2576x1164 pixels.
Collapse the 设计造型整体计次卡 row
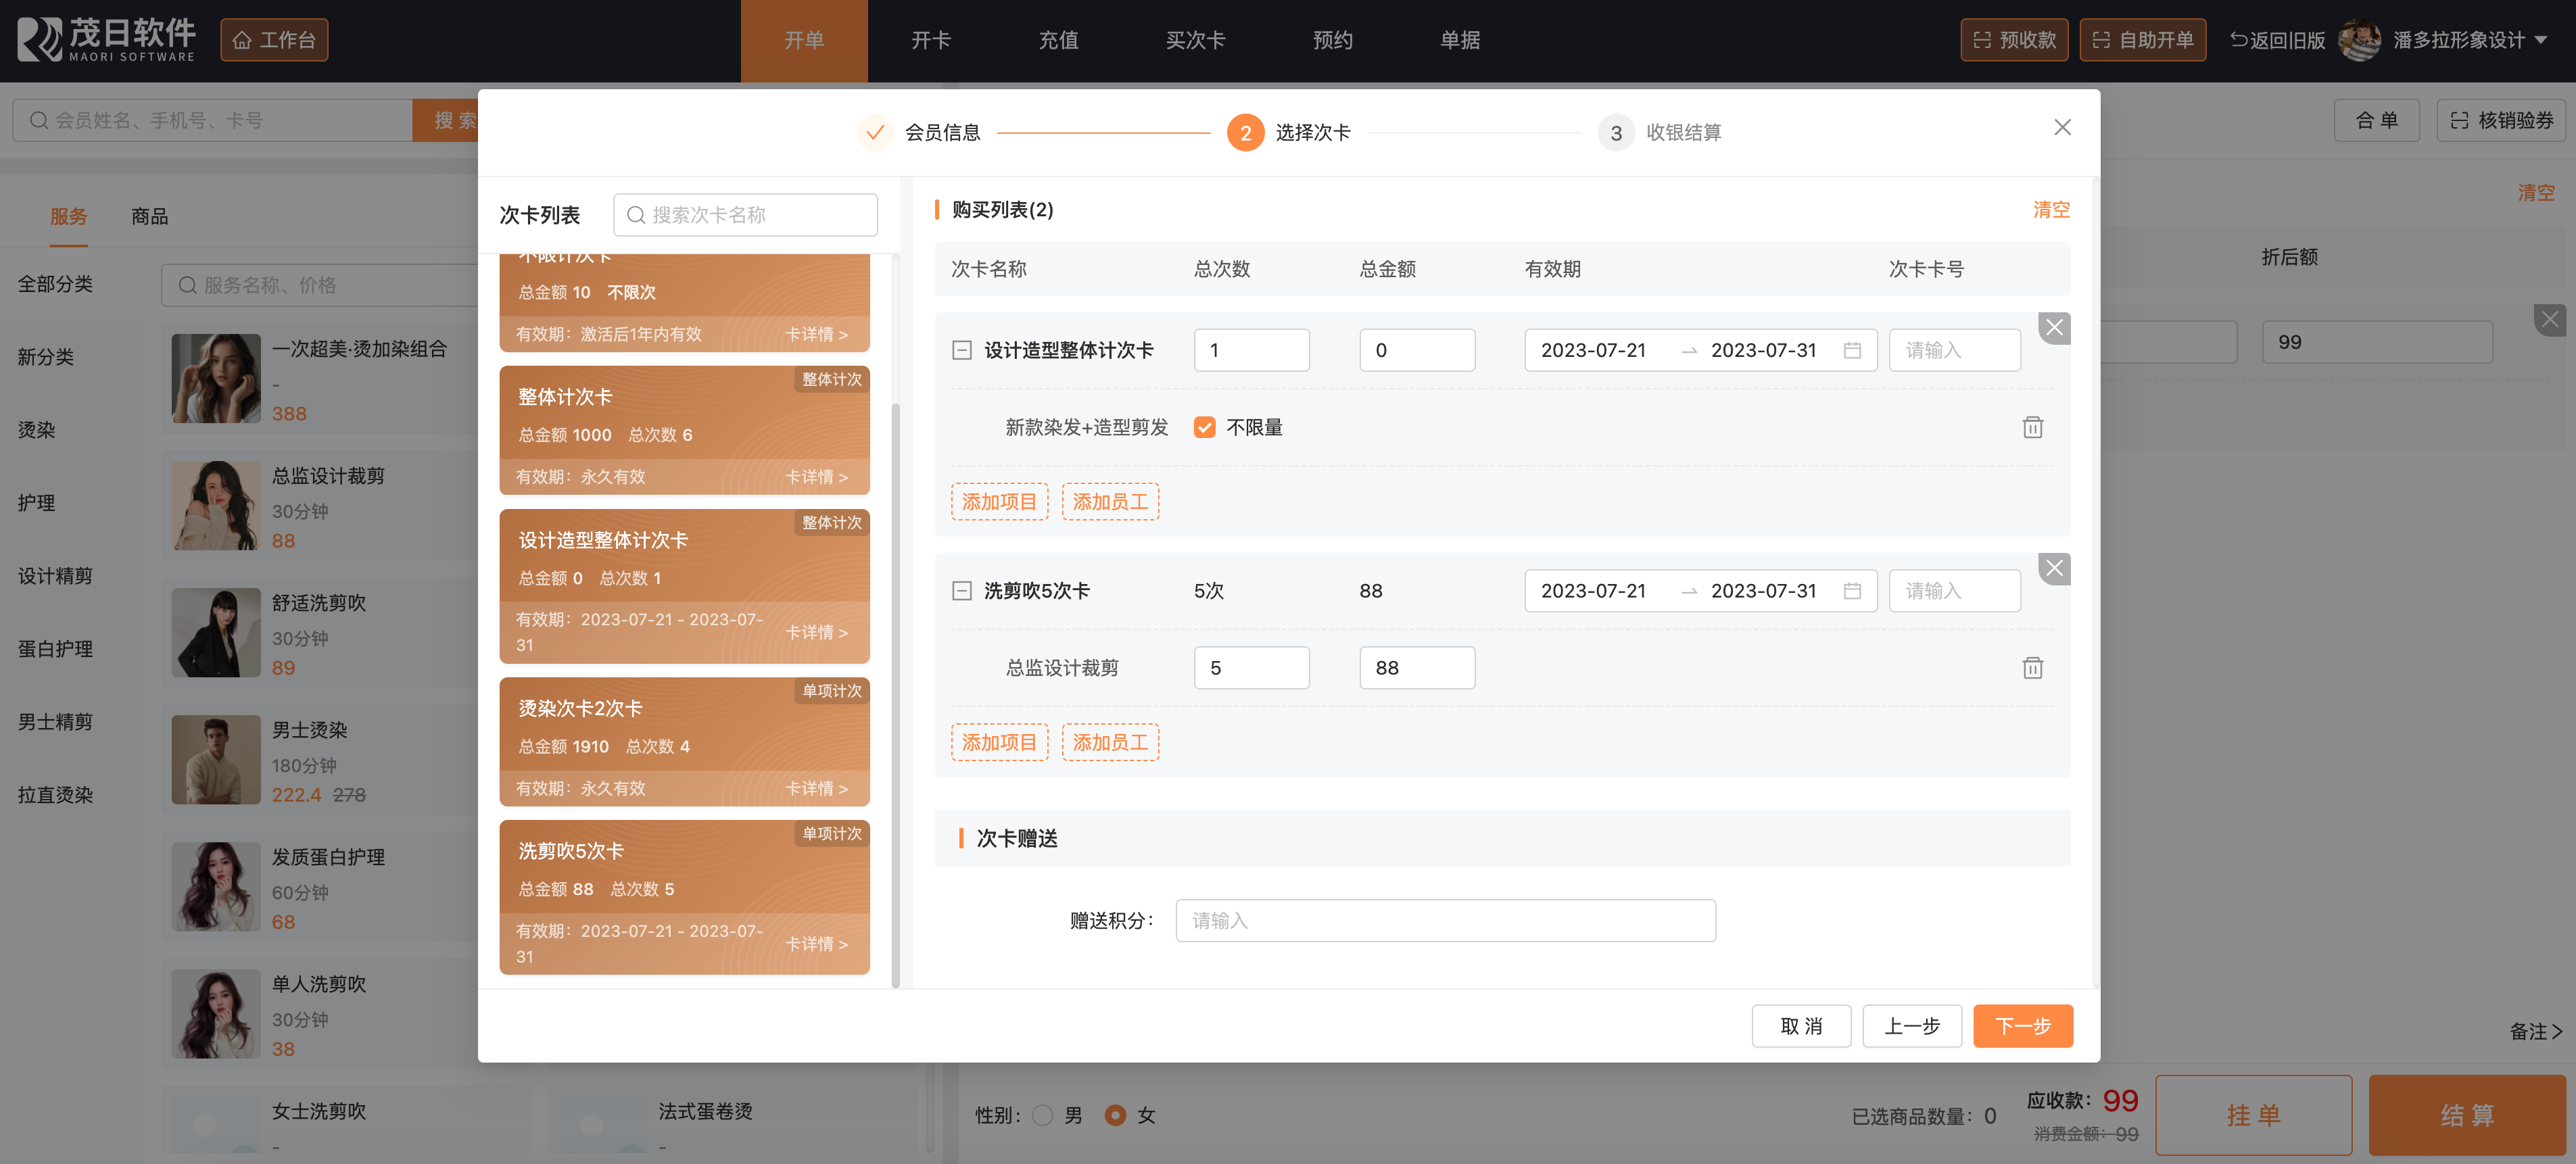coord(961,350)
